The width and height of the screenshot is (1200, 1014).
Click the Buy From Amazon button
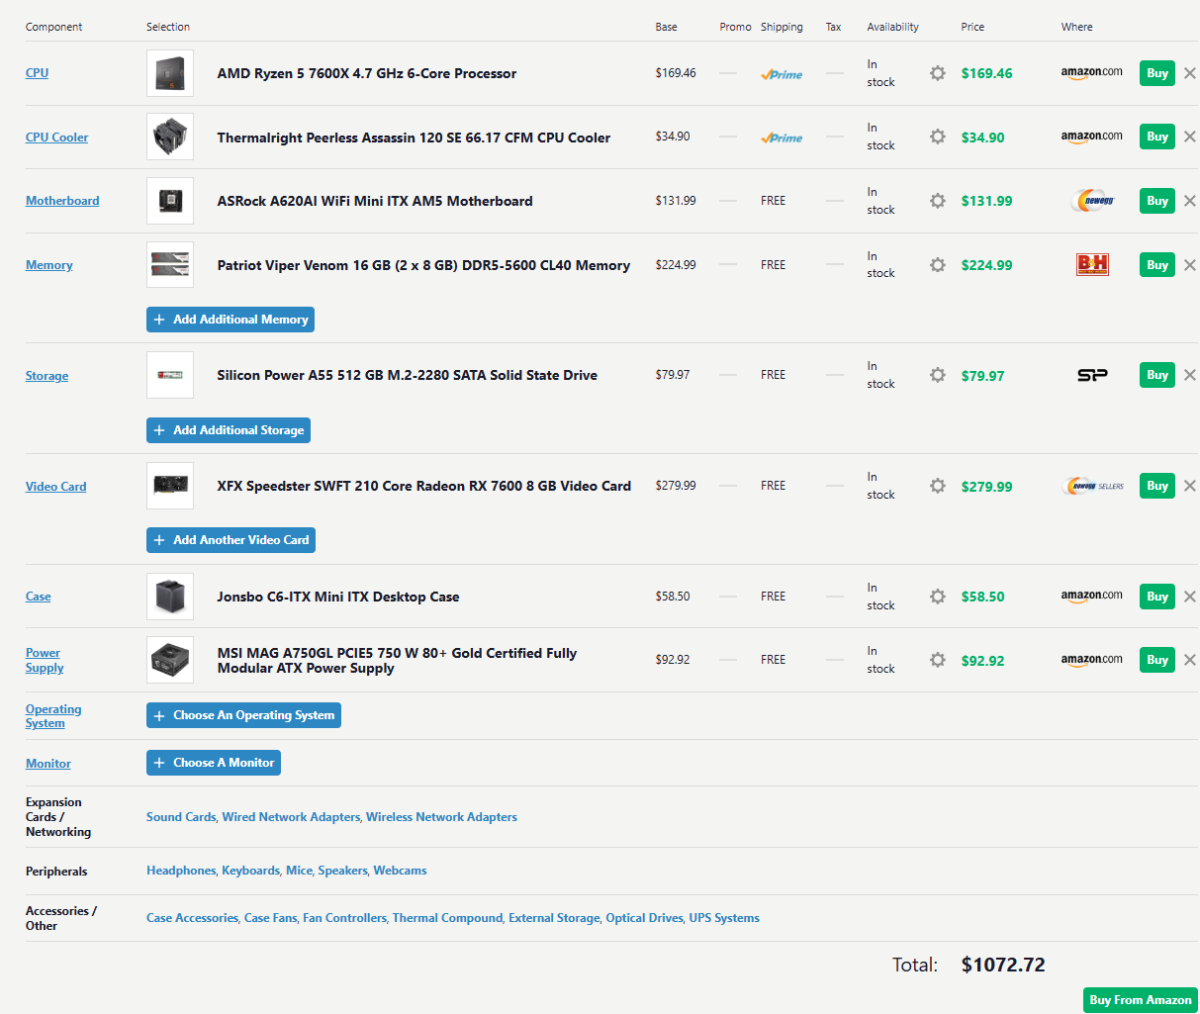1140,1000
